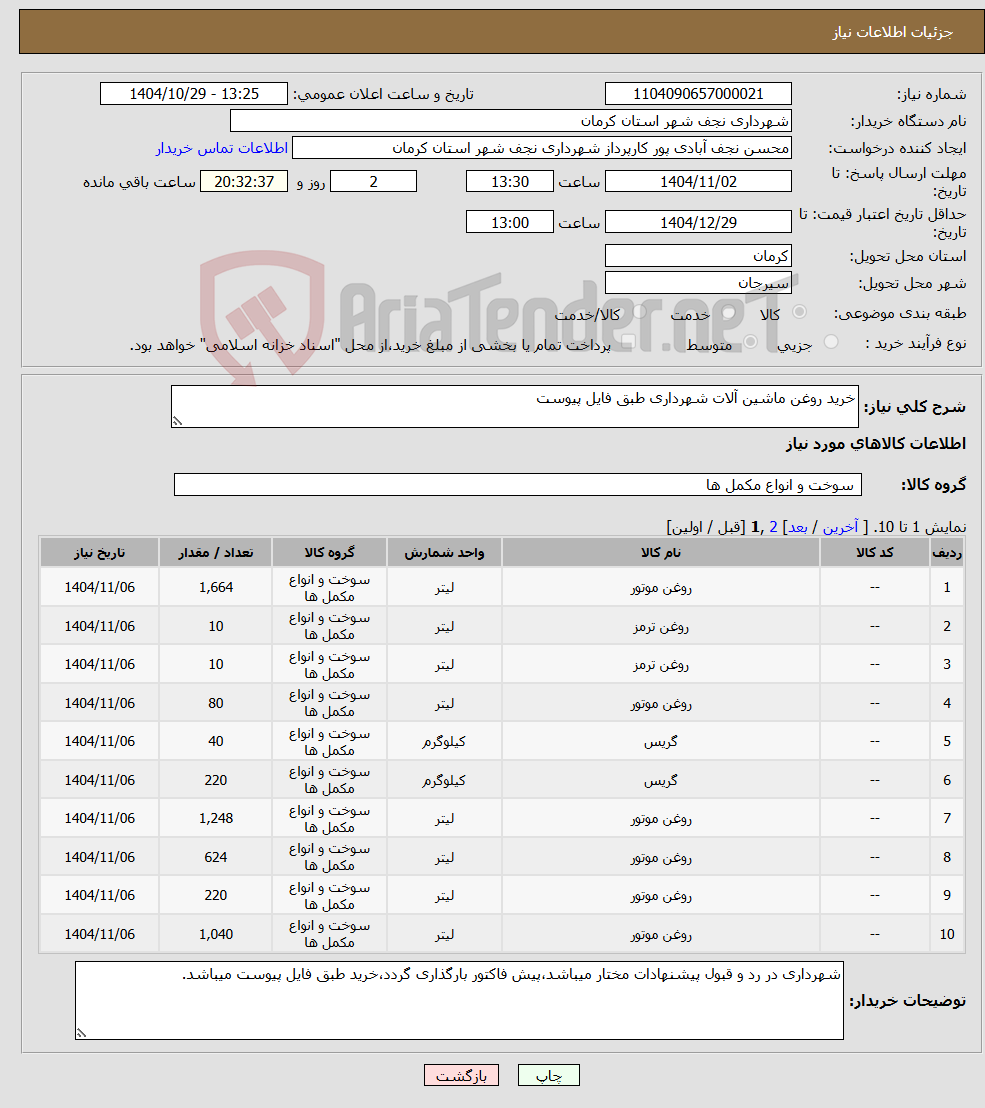Click quantity 40 in row 5
The height and width of the screenshot is (1108, 985).
(x=216, y=741)
